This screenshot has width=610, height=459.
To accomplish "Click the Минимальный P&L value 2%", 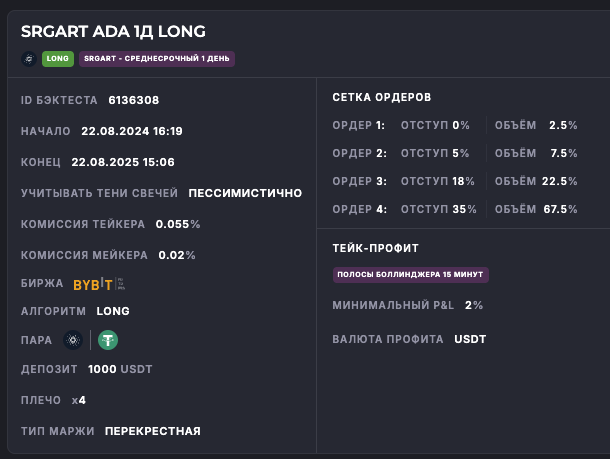I will click(x=474, y=305).
